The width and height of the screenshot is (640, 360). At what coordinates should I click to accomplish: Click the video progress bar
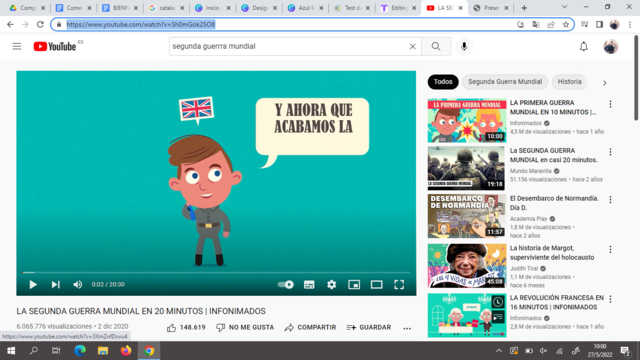[216, 272]
